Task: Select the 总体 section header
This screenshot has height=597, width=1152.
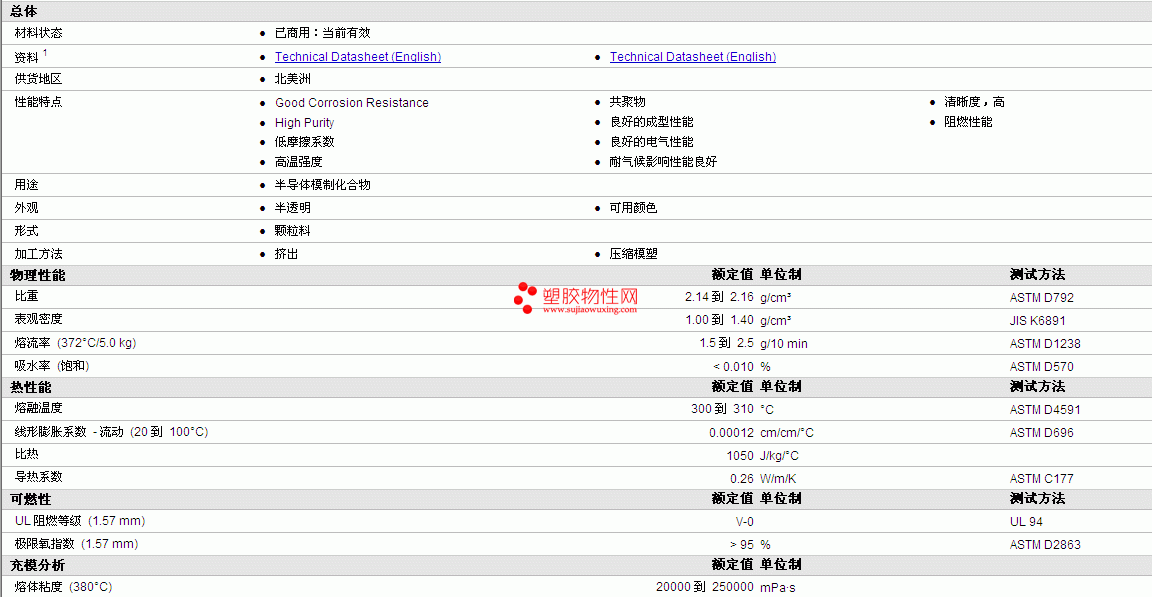Action: pos(24,11)
